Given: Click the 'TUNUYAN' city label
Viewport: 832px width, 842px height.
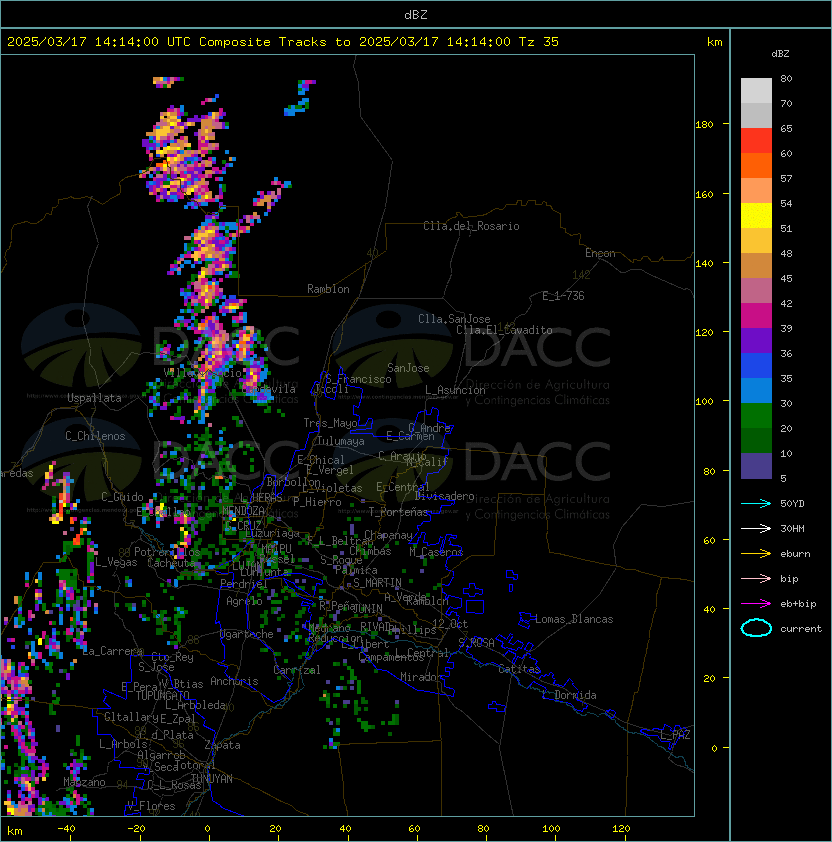Looking at the screenshot, I should coord(212,779).
